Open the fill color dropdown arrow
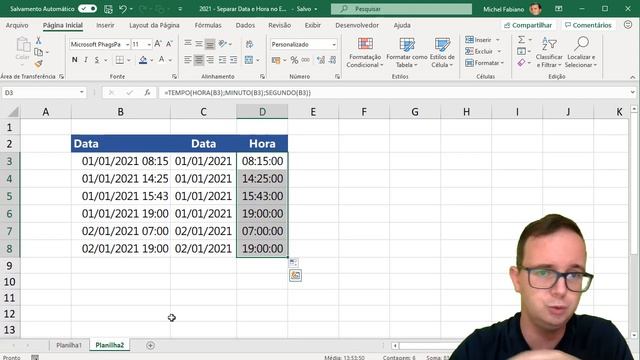The image size is (640, 360). pyautogui.click(x=151, y=60)
